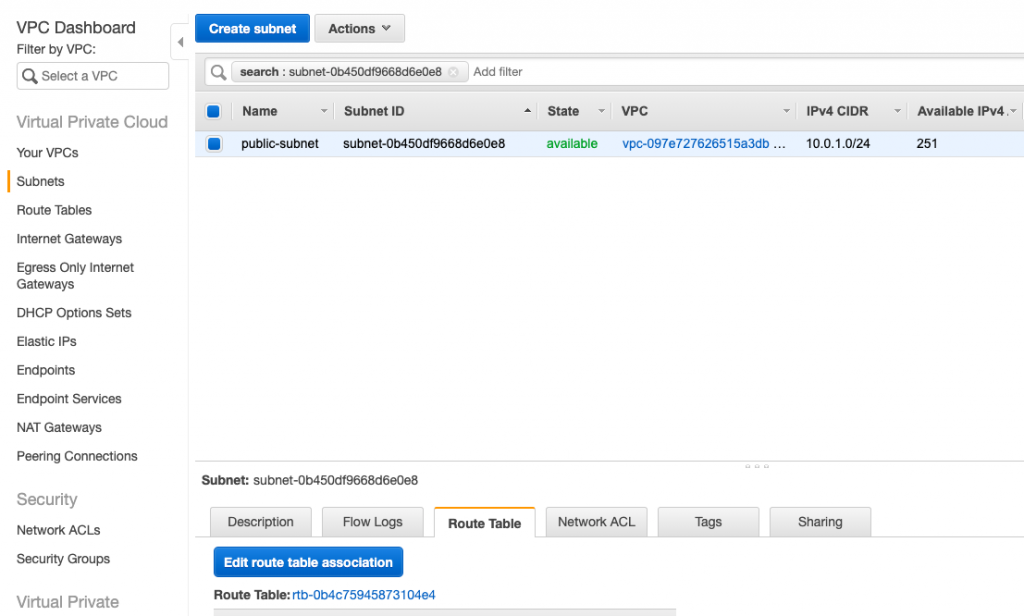Select the Route Table tab
Image resolution: width=1024 pixels, height=616 pixels.
click(485, 523)
